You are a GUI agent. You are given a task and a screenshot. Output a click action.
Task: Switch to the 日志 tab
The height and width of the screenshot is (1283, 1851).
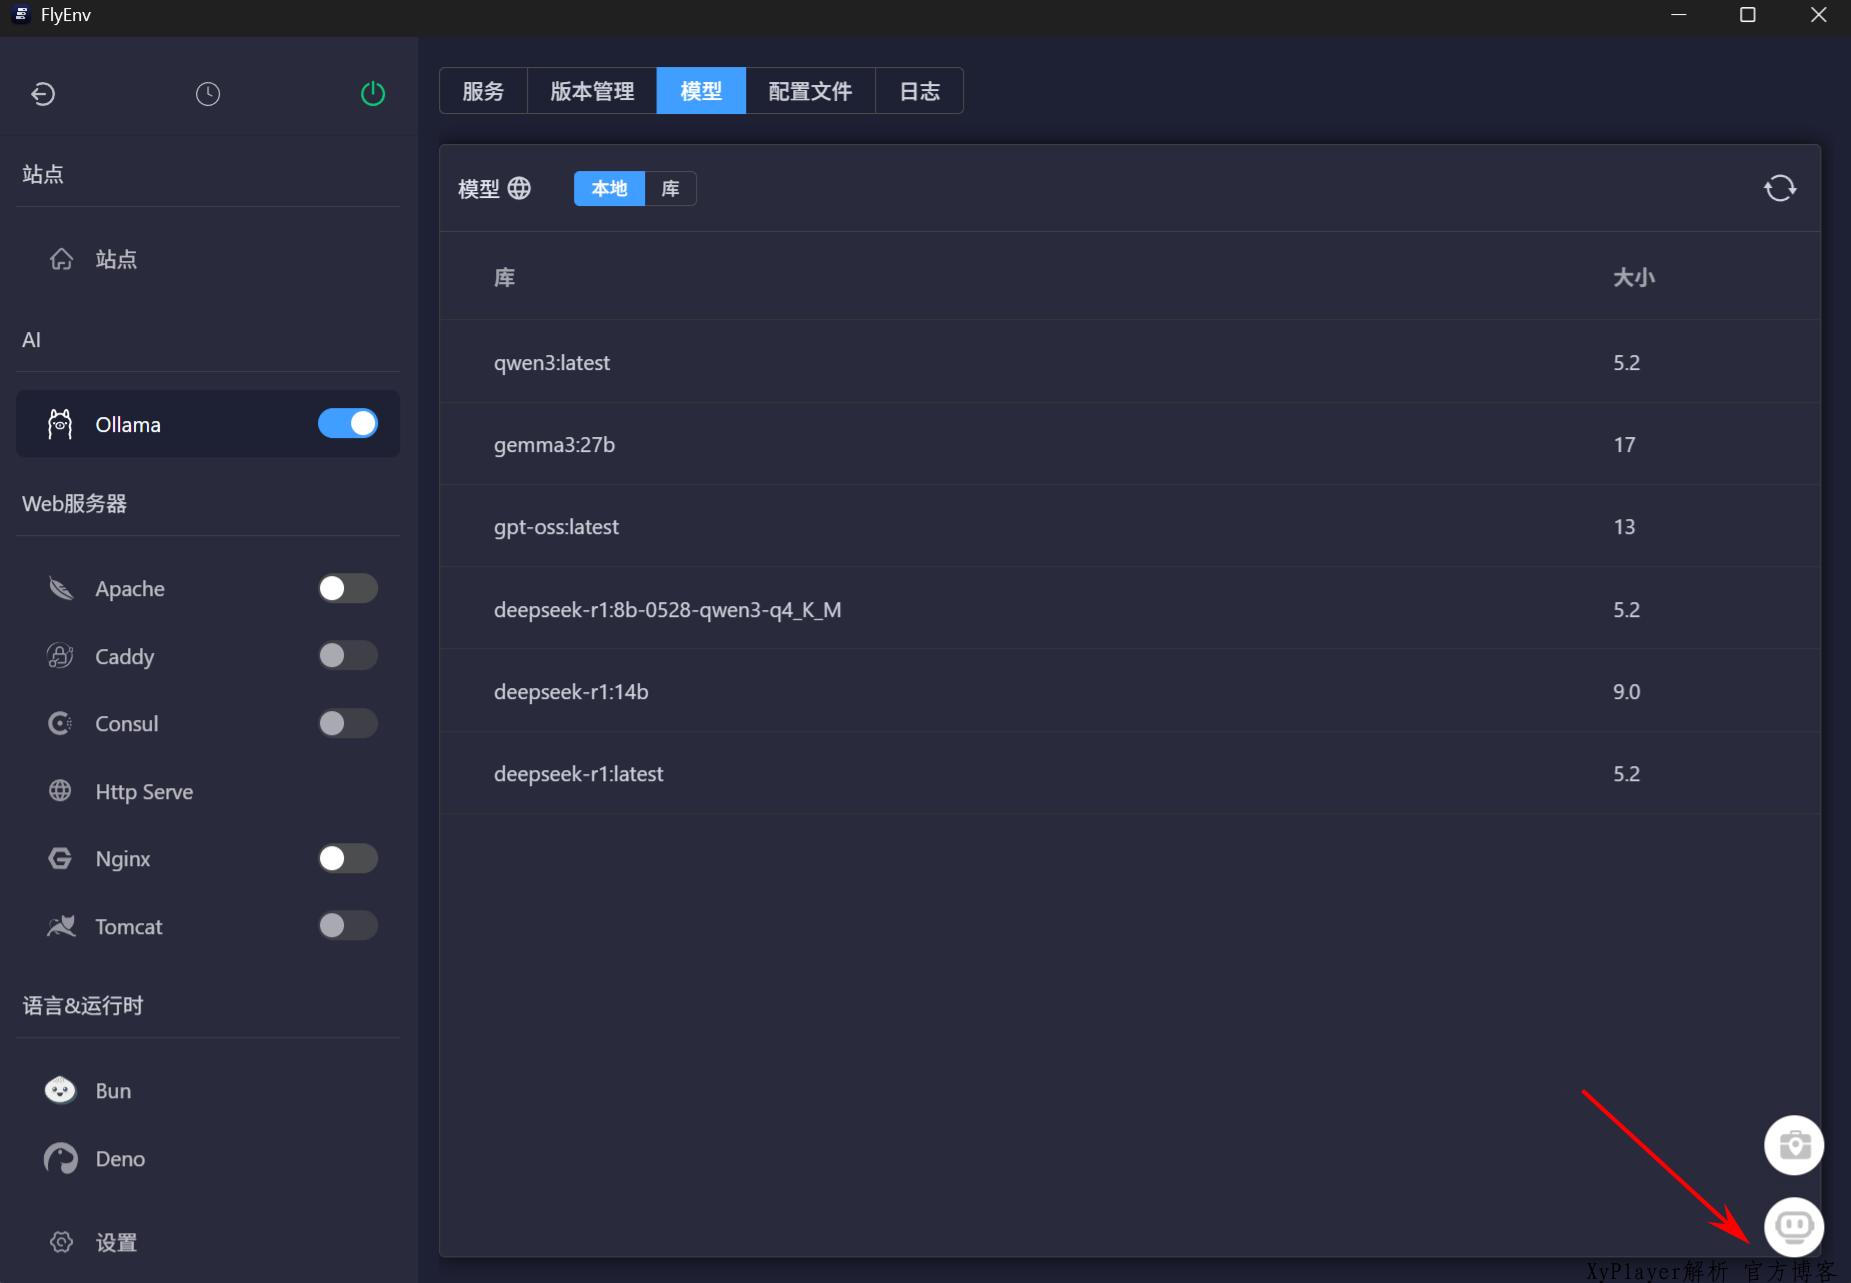[919, 91]
